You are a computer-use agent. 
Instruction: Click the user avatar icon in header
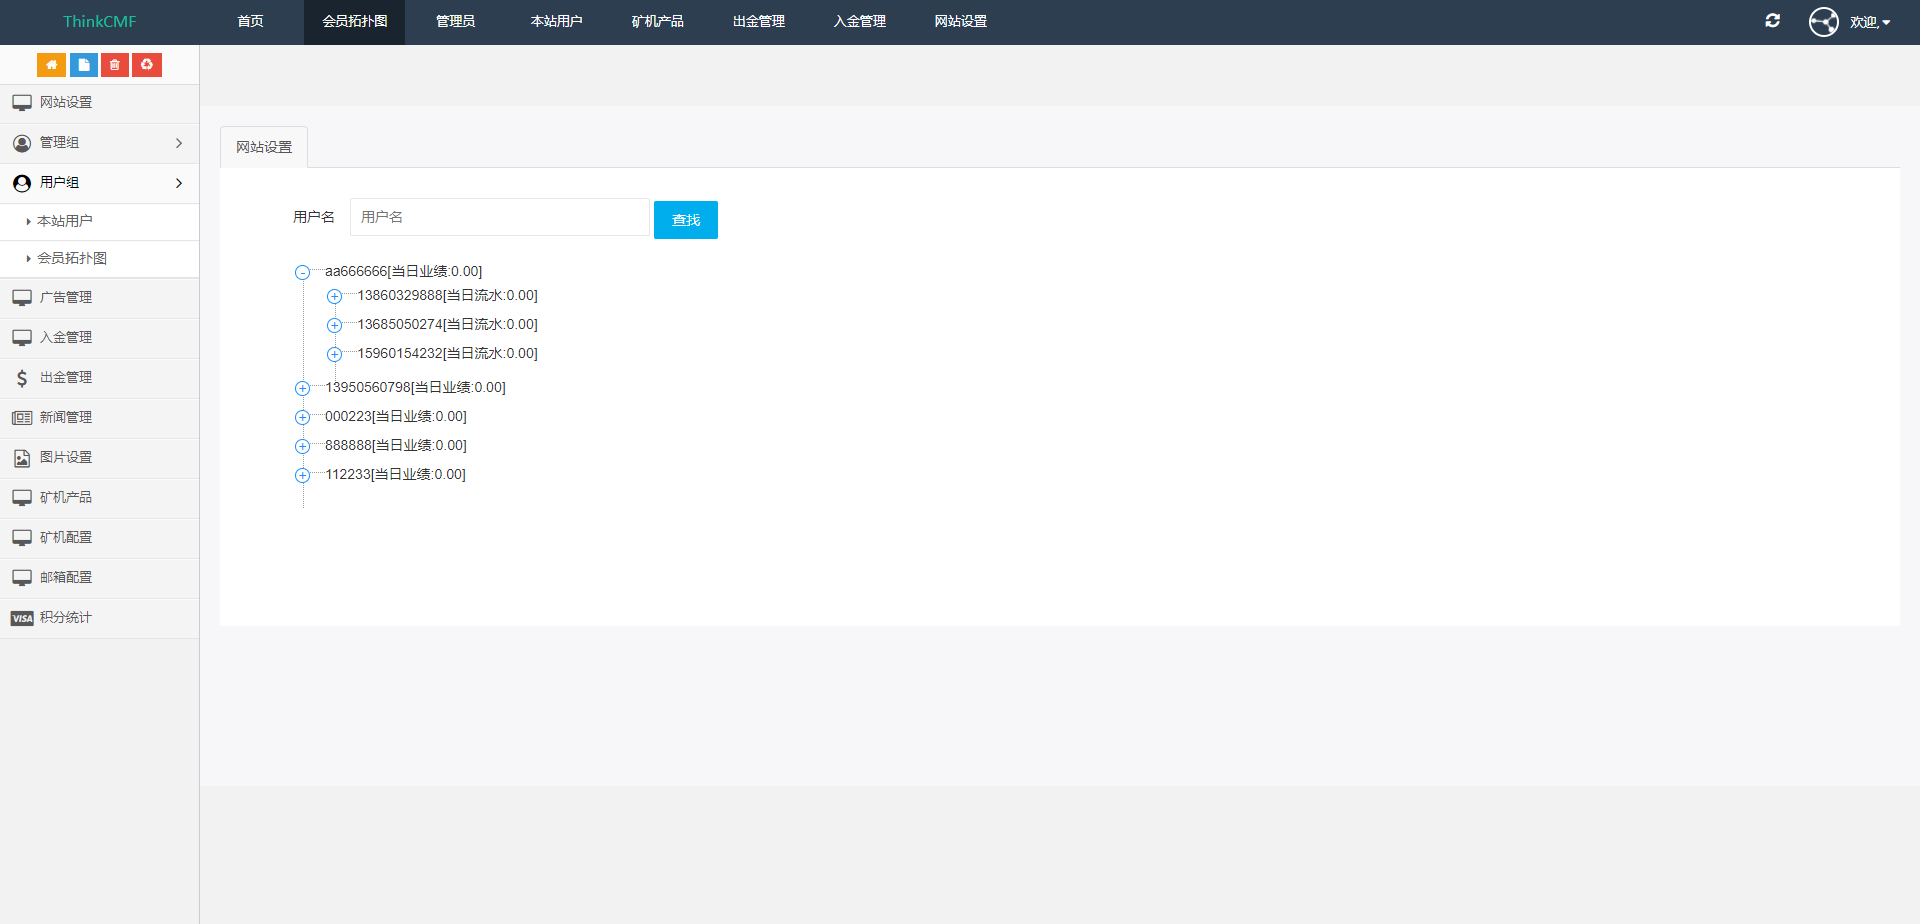click(1823, 21)
